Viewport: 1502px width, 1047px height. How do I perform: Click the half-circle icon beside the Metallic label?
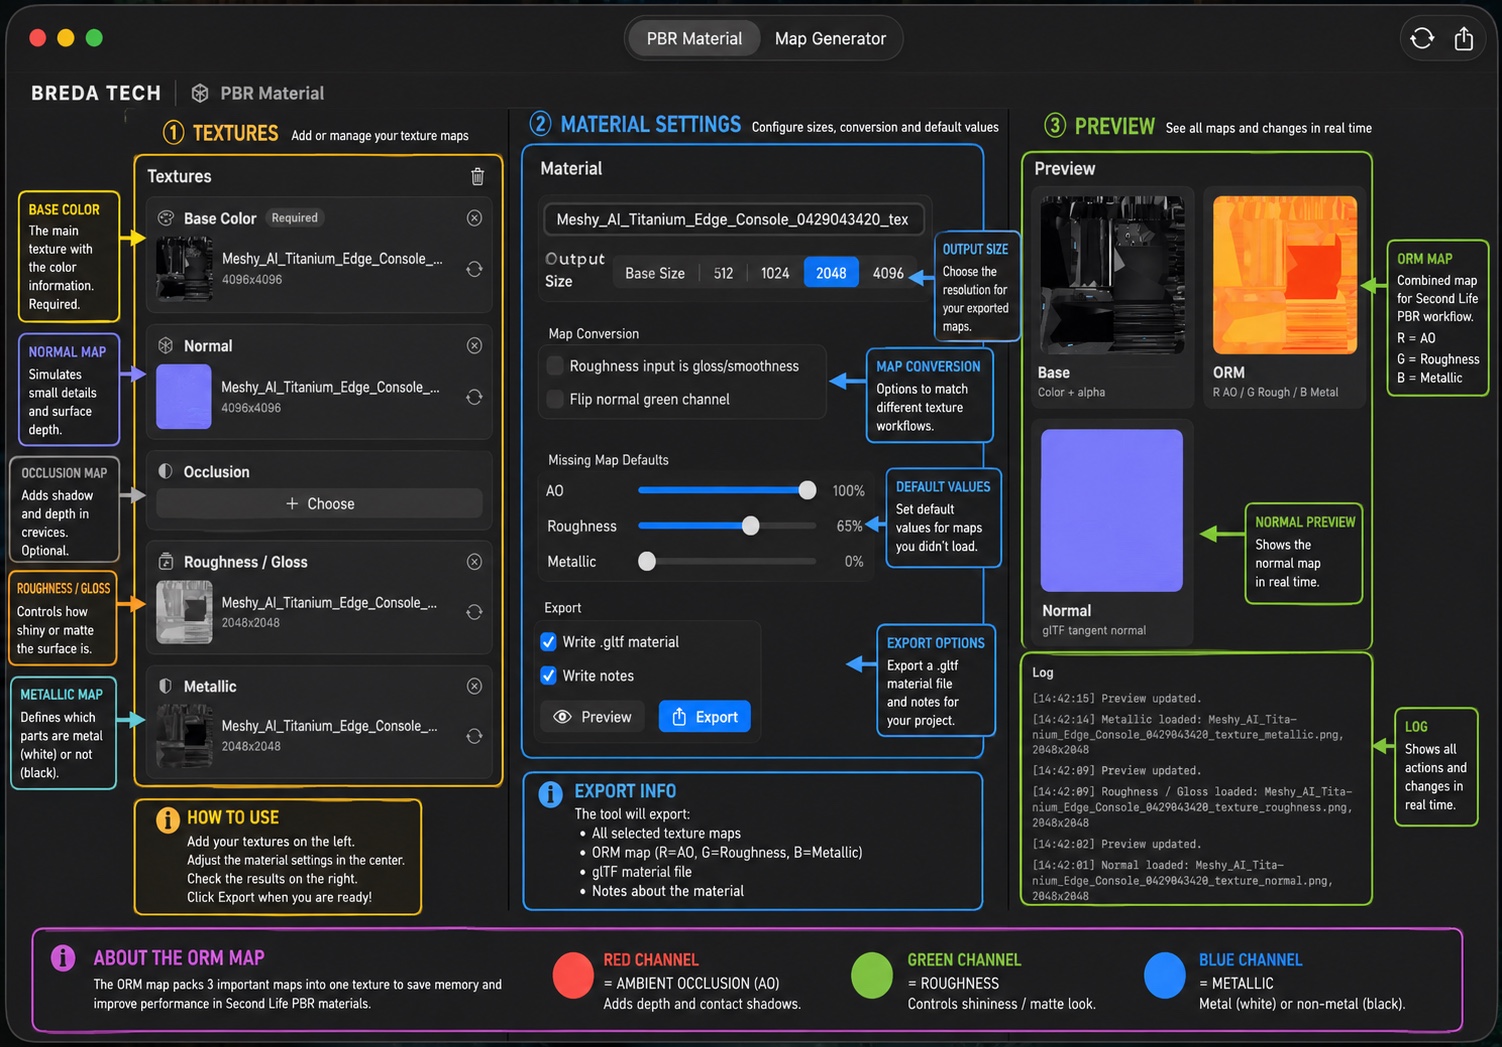click(x=165, y=686)
